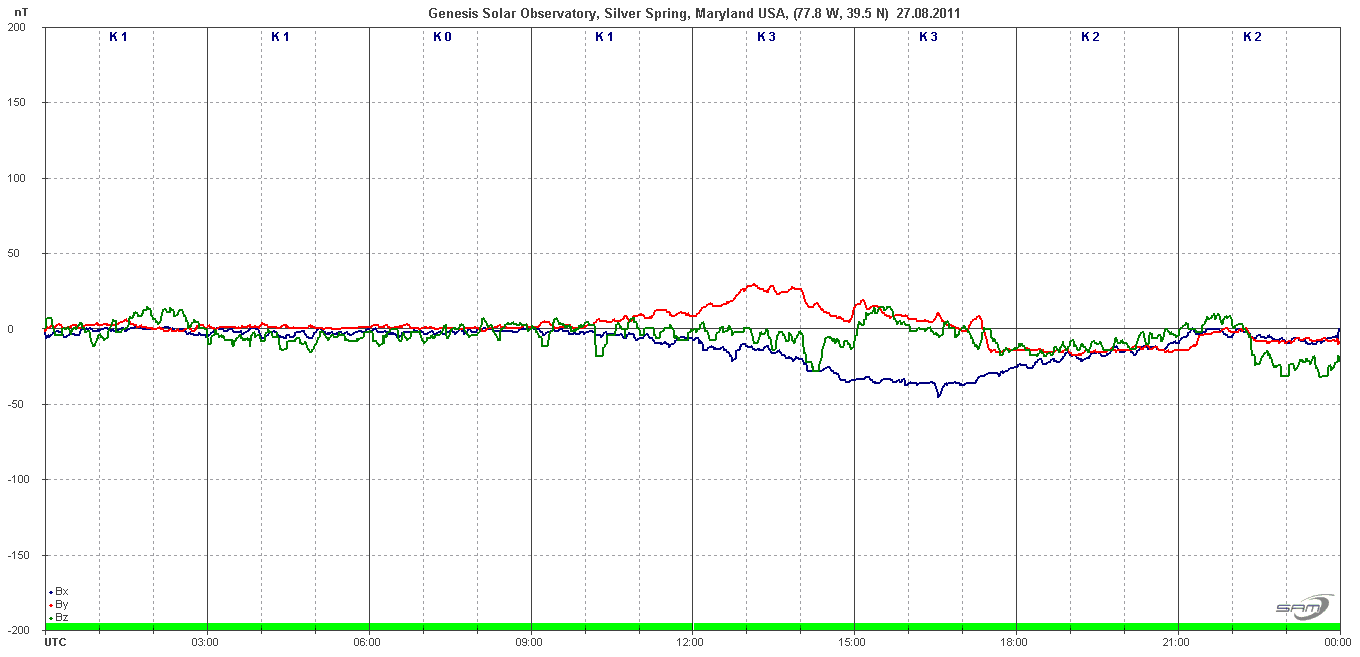Click the red By legend entry
Screen dimensions: 1360x657
point(59,605)
